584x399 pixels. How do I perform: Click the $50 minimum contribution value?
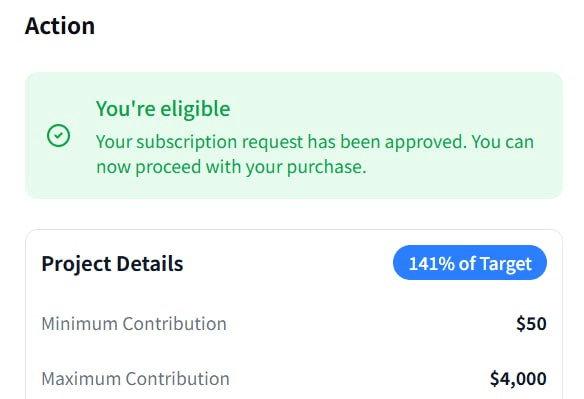(531, 323)
